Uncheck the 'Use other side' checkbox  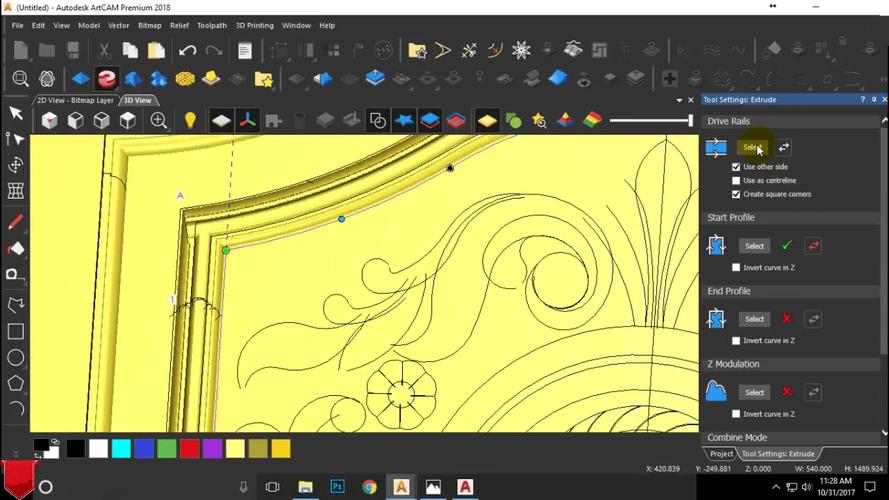737,167
